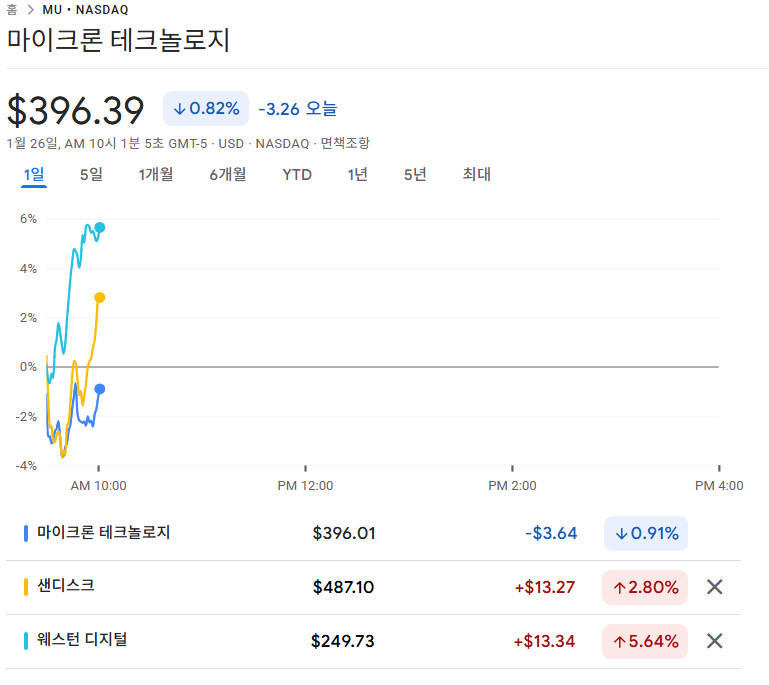View the 1년 chart range
The height and width of the screenshot is (685, 769).
(357, 175)
